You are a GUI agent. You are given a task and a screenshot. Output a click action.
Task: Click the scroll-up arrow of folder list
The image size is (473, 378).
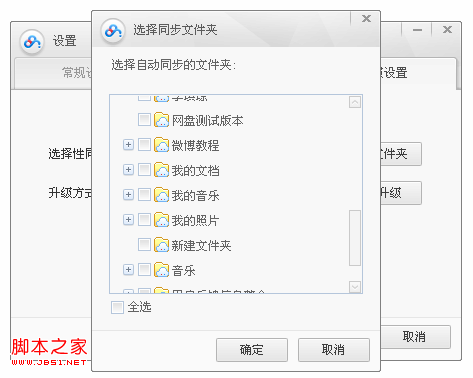click(x=355, y=102)
